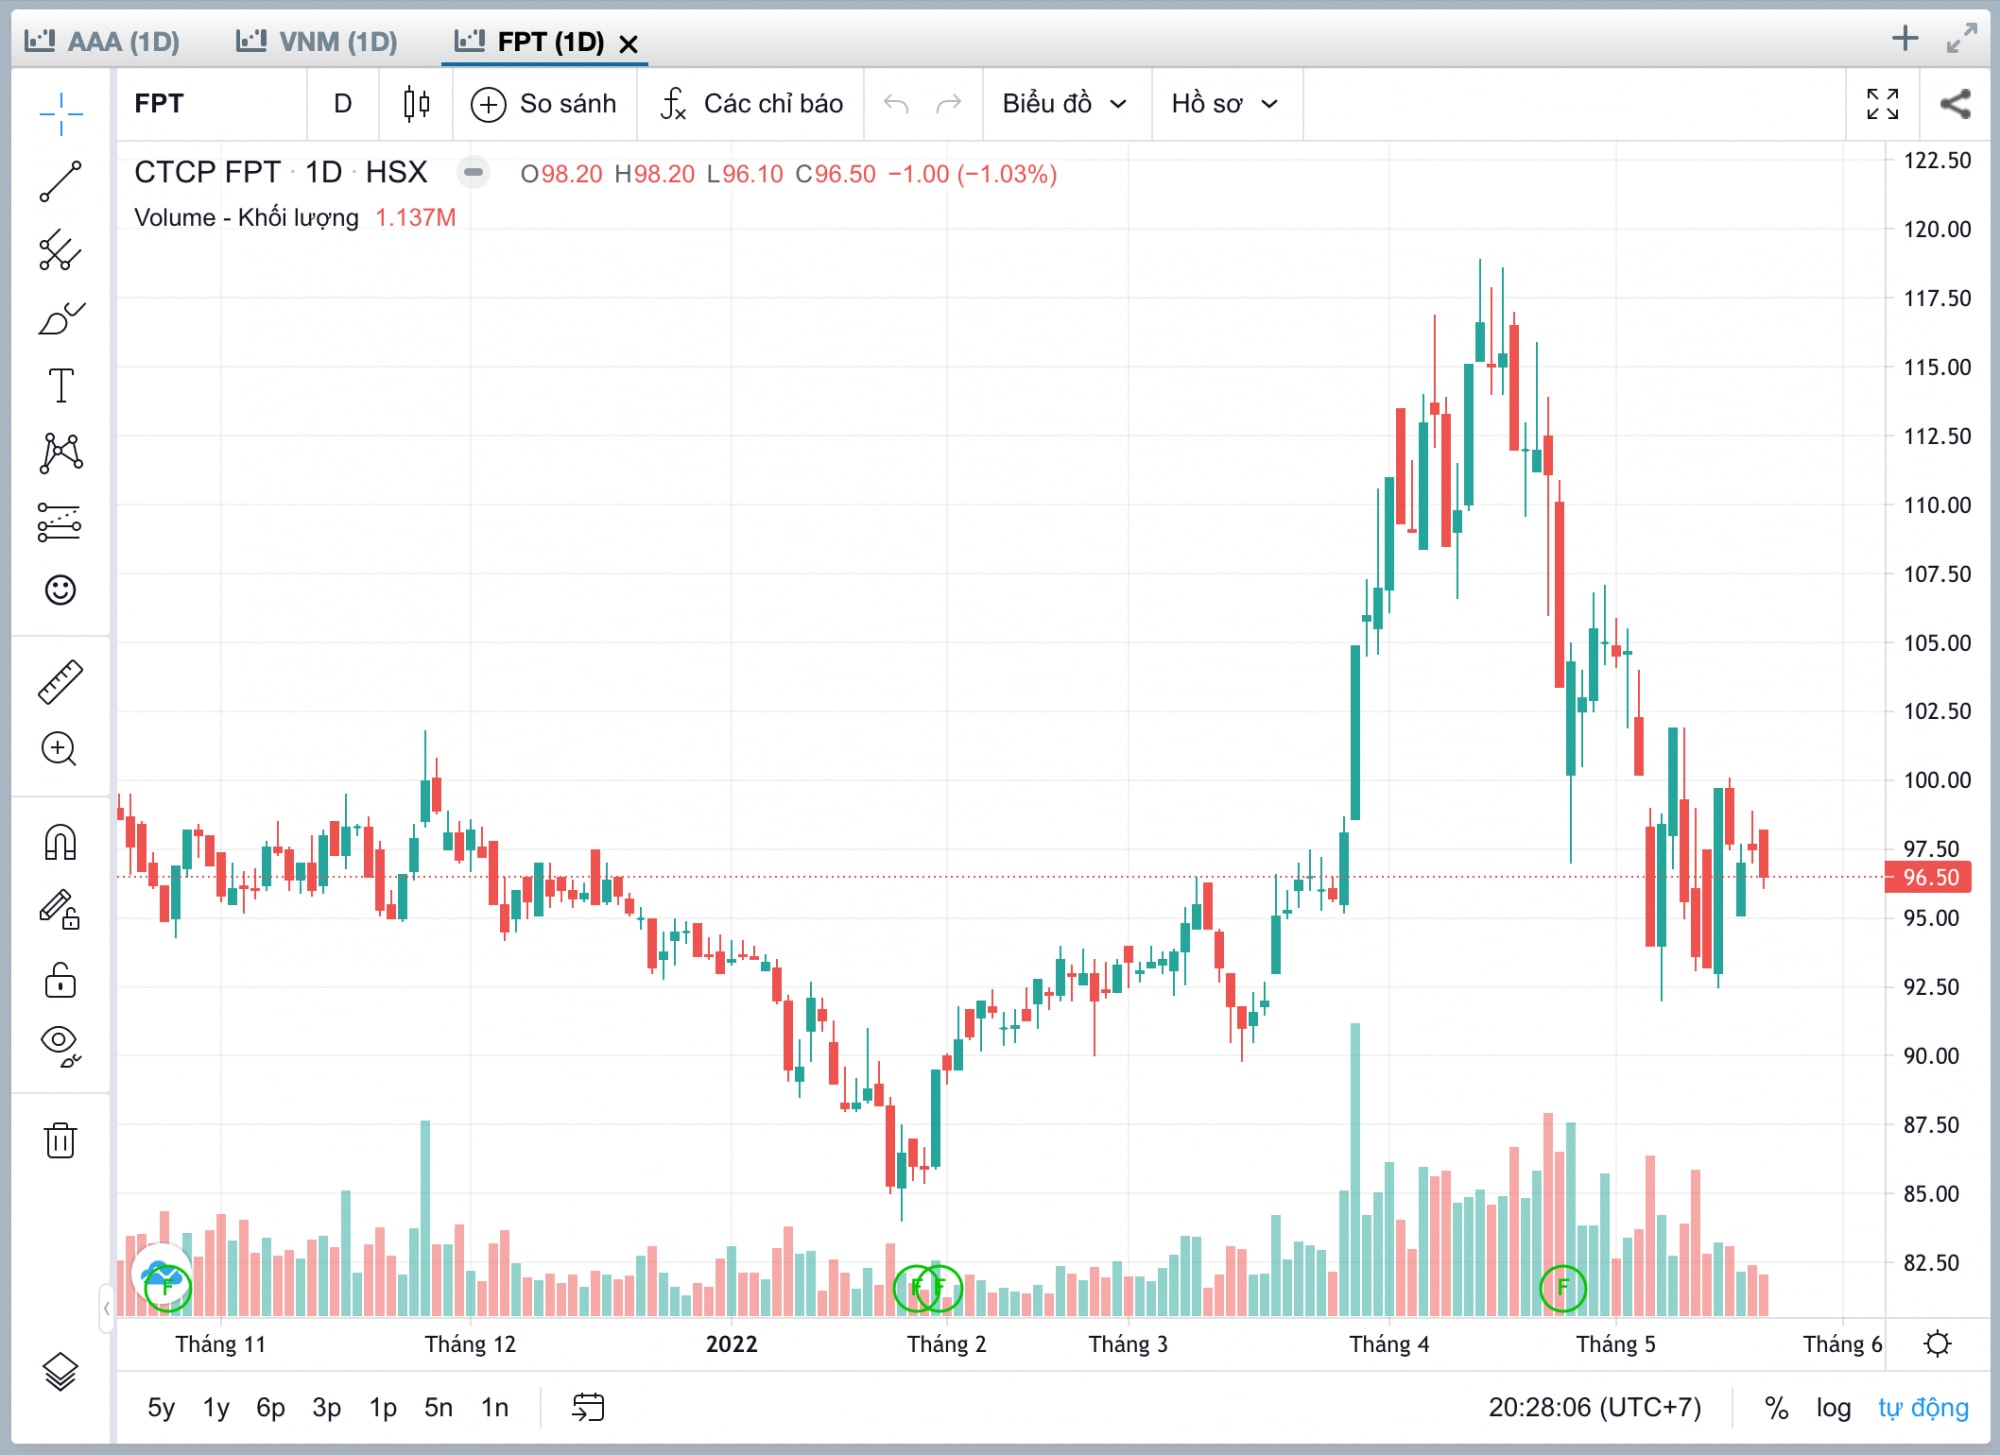Screen dimensions: 2000x1455
Task: Click the trash remove drawings icon
Action: [61, 1139]
